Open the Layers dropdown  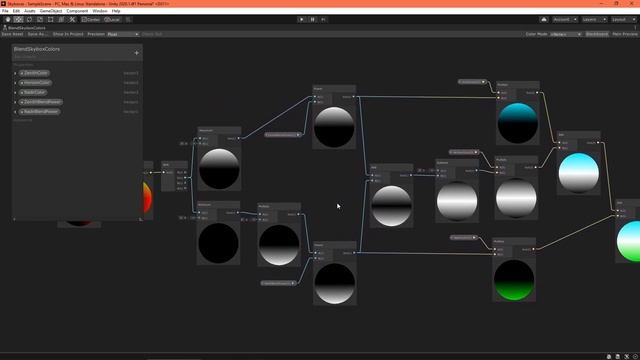coord(594,20)
